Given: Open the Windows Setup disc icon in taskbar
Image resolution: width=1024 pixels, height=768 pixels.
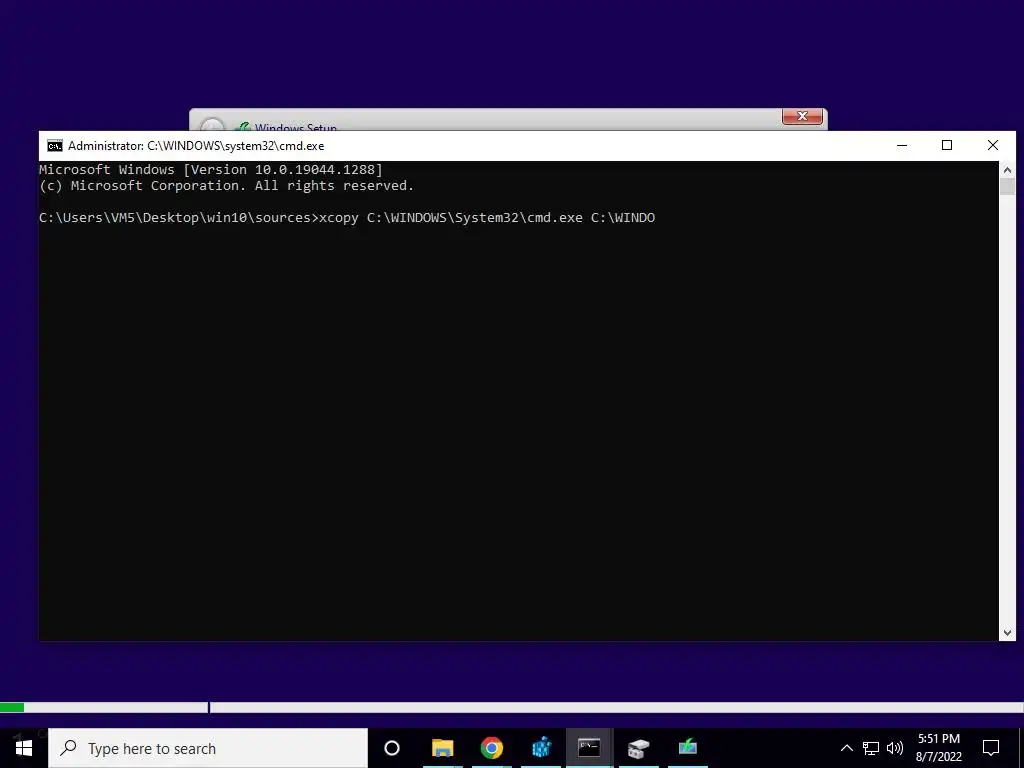Looking at the screenshot, I should [638, 748].
